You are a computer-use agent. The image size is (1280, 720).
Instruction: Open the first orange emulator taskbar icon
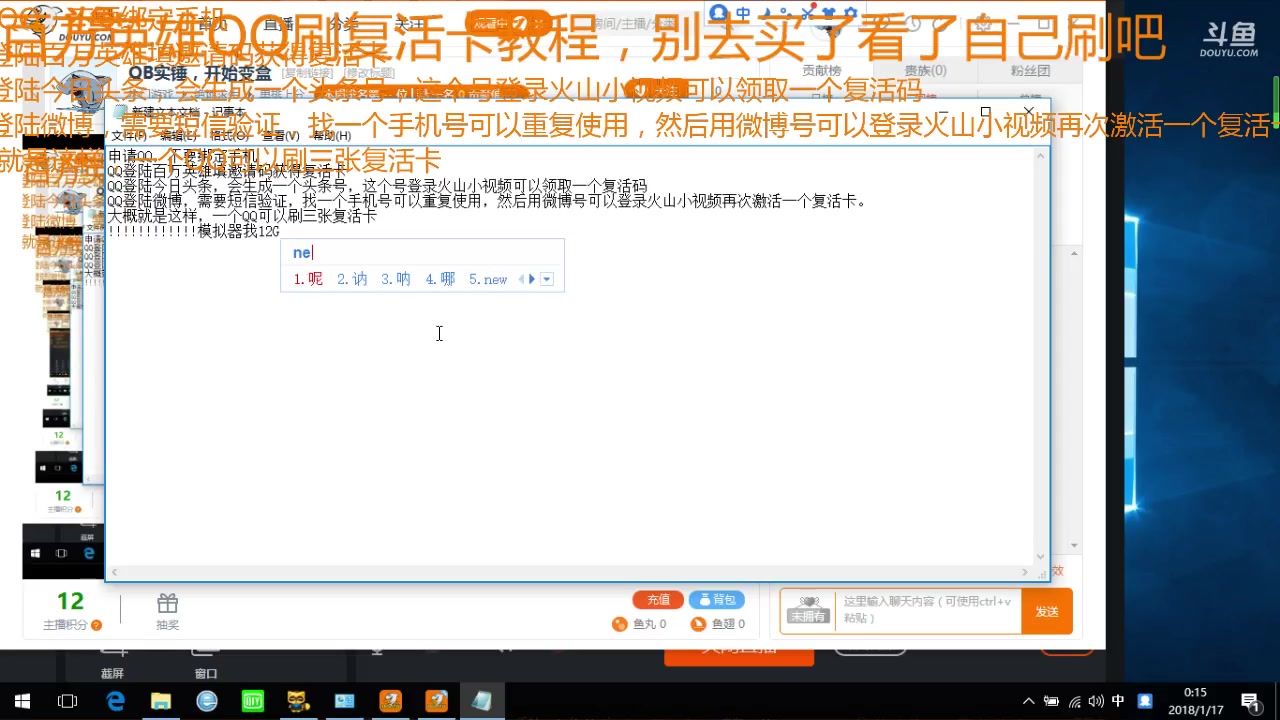coord(390,701)
